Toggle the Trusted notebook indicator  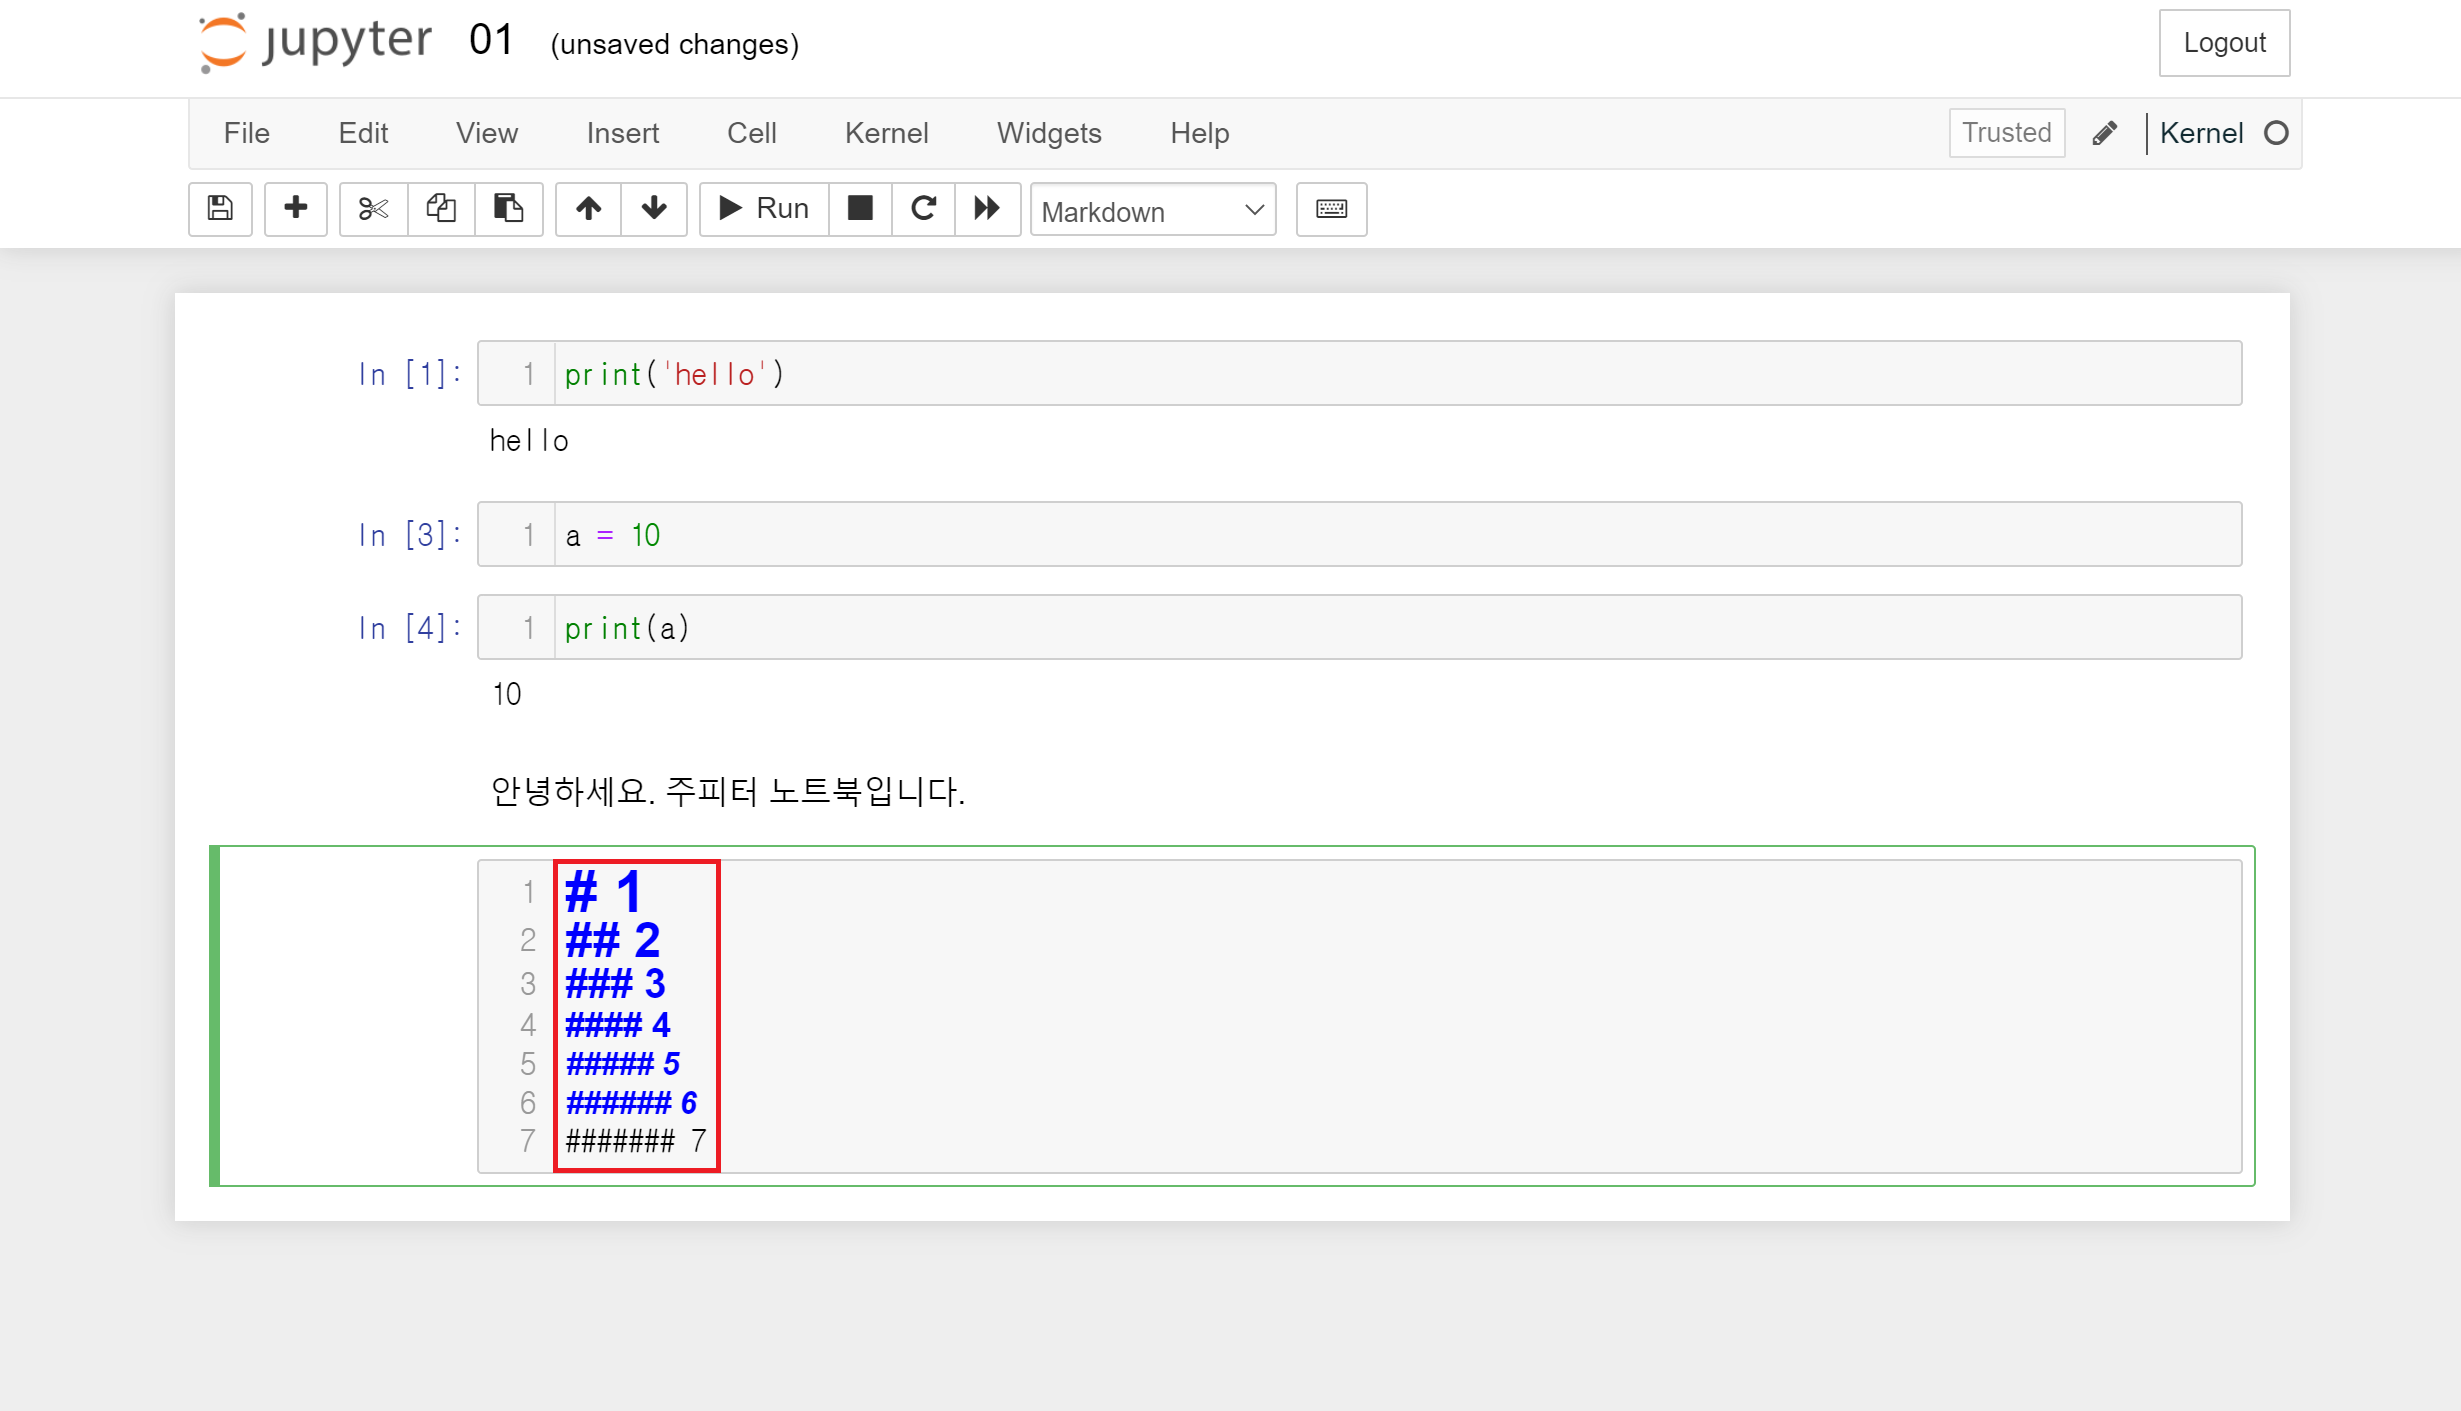[2006, 133]
